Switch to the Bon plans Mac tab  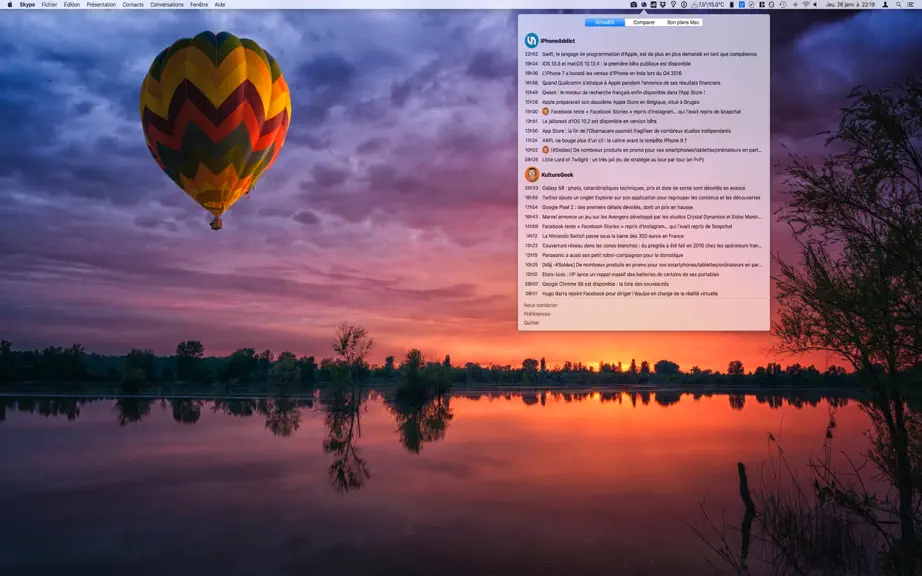[x=683, y=22]
